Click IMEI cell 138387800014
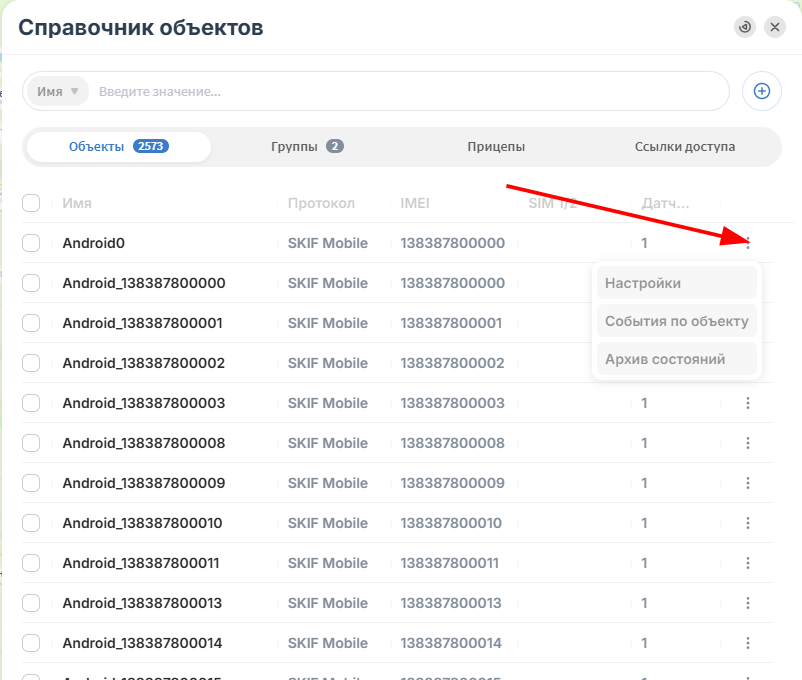Screen dimensions: 802x680 pyautogui.click(x=451, y=643)
